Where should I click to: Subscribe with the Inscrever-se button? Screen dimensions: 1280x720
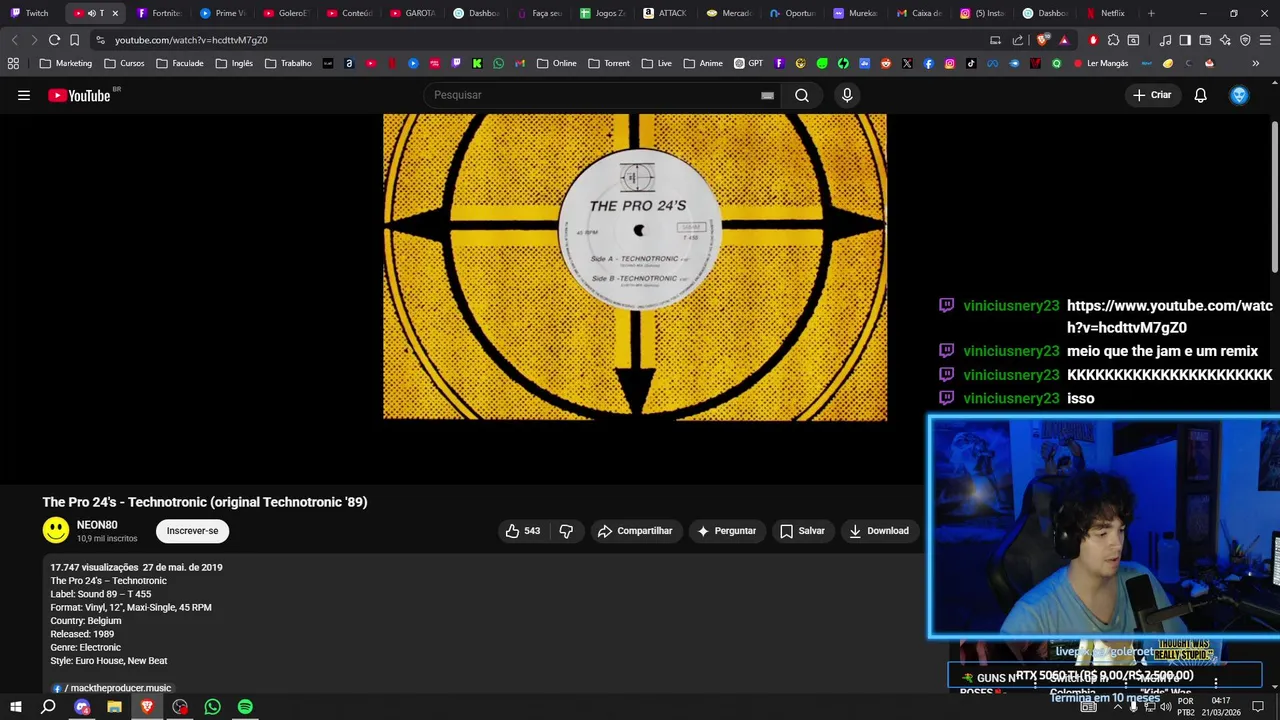coord(192,531)
